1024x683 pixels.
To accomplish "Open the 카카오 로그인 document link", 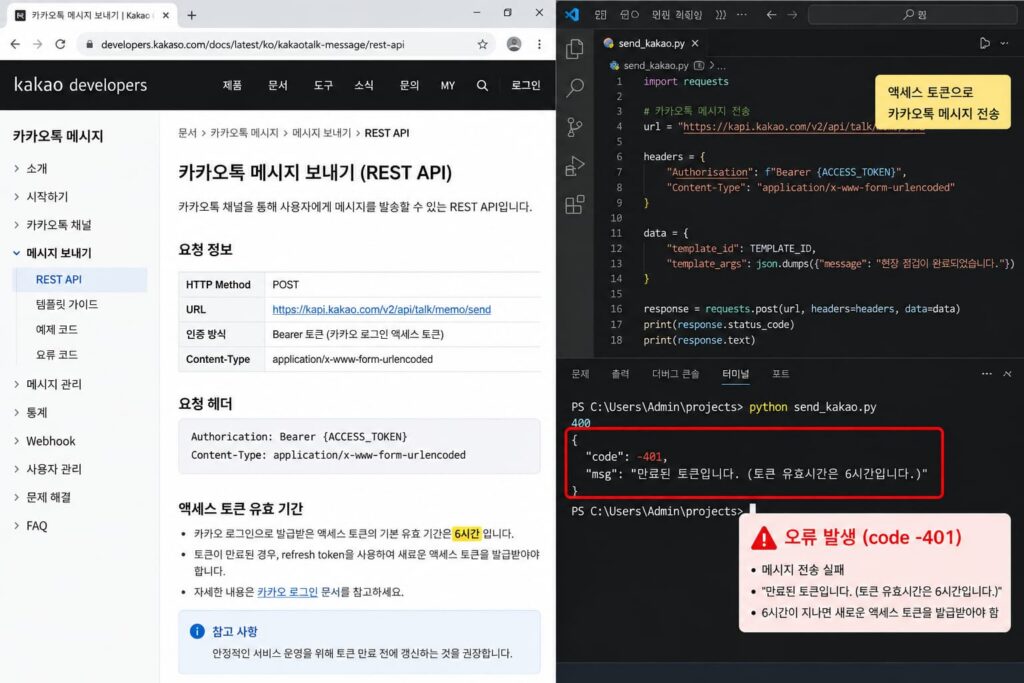I will (x=287, y=592).
